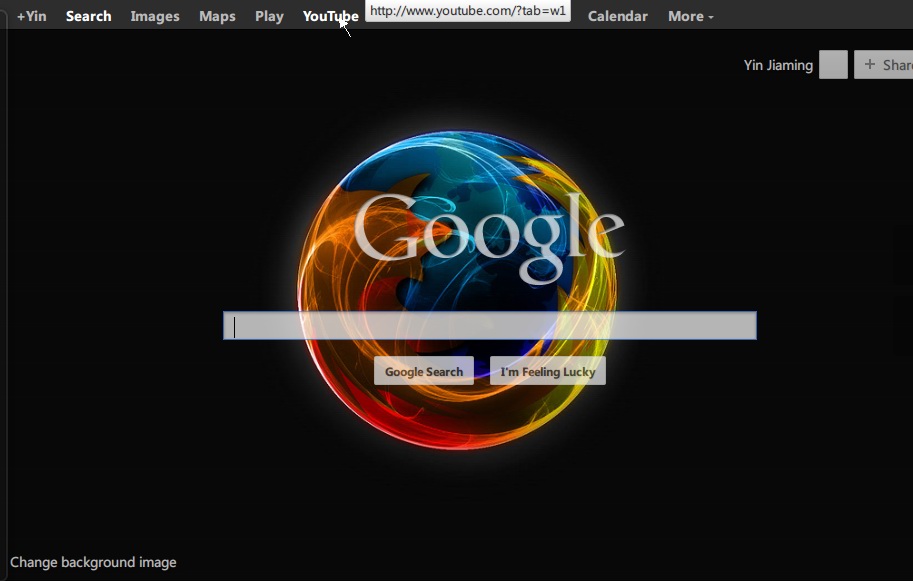Go to Maps in the top bar

pyautogui.click(x=217, y=16)
